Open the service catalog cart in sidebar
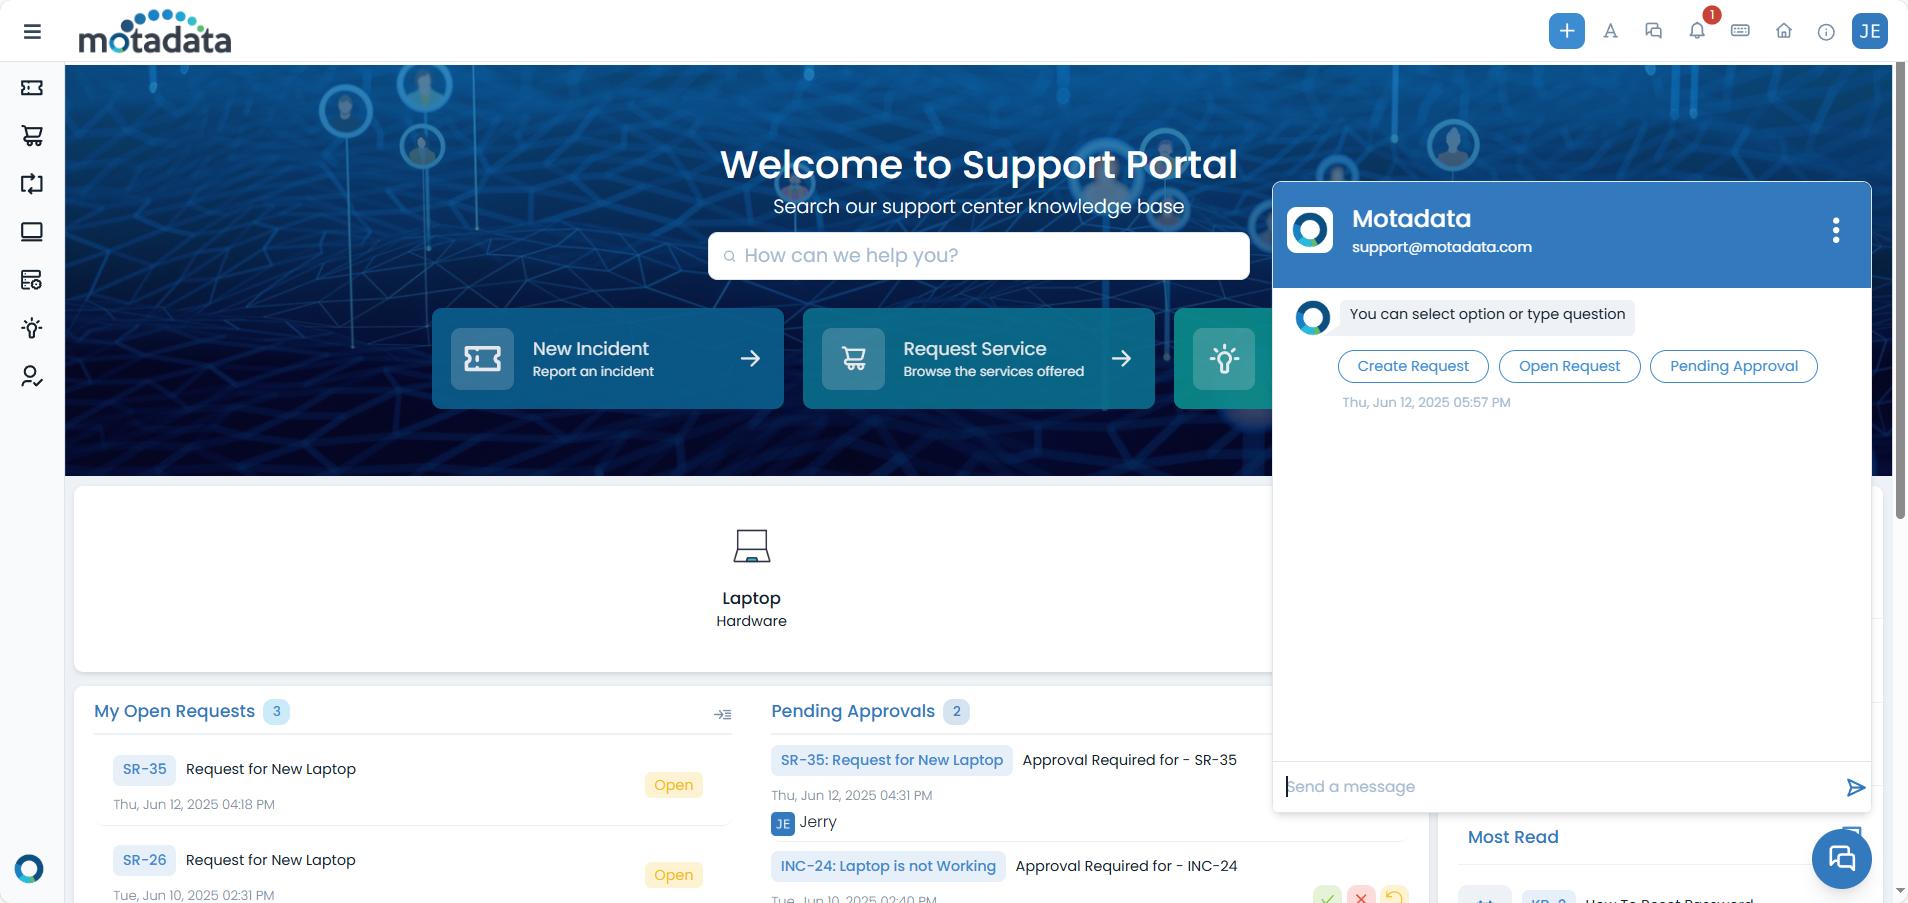1908x903 pixels. tap(32, 136)
